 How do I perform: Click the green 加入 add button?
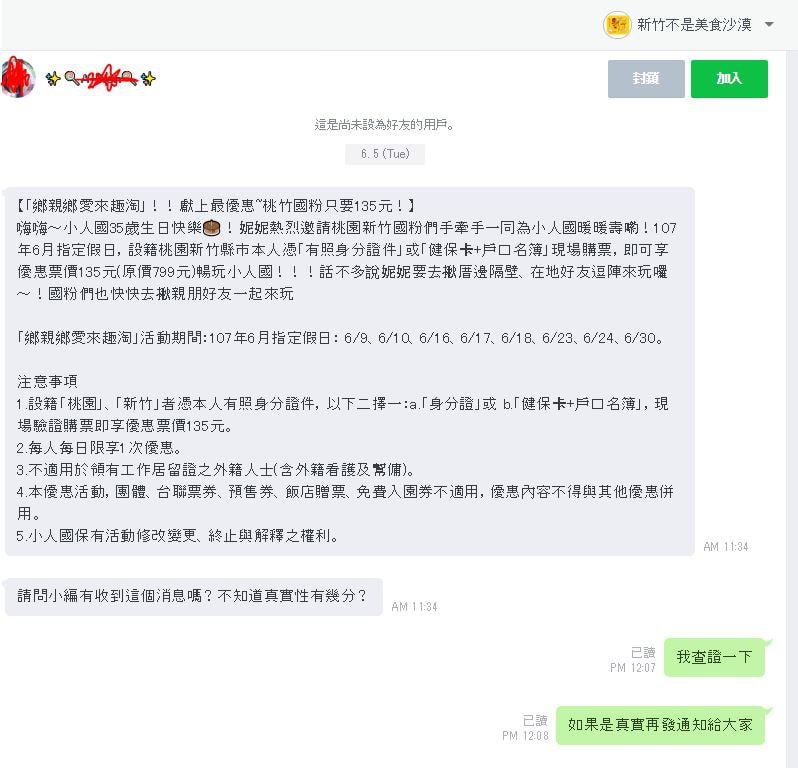(x=729, y=78)
